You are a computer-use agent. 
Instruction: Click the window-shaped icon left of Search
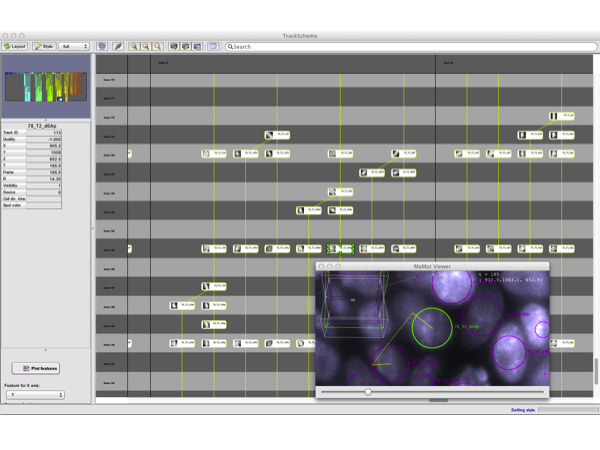(x=213, y=46)
